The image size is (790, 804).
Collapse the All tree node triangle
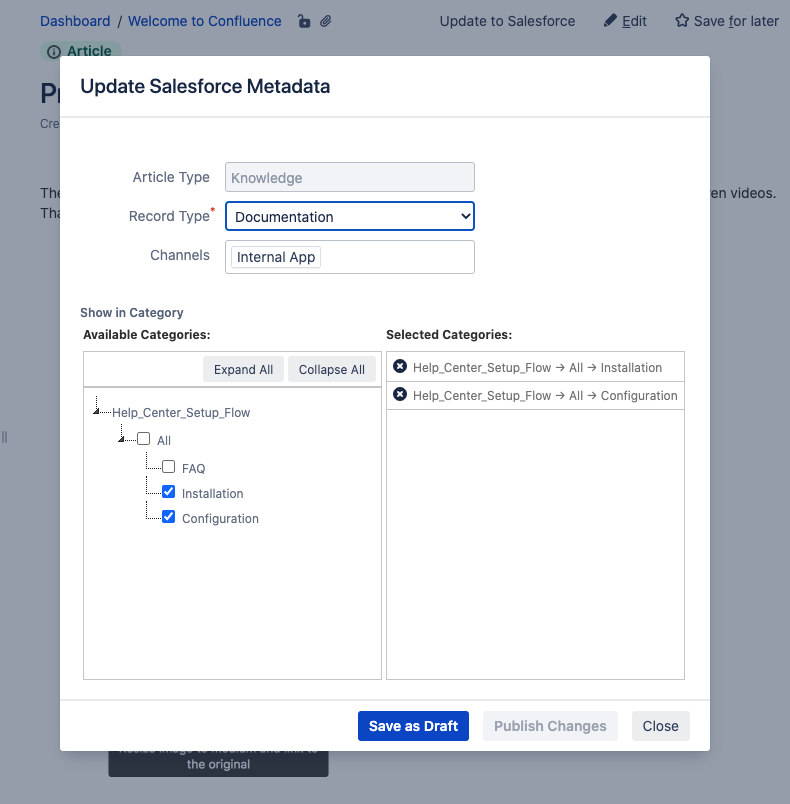(121, 439)
